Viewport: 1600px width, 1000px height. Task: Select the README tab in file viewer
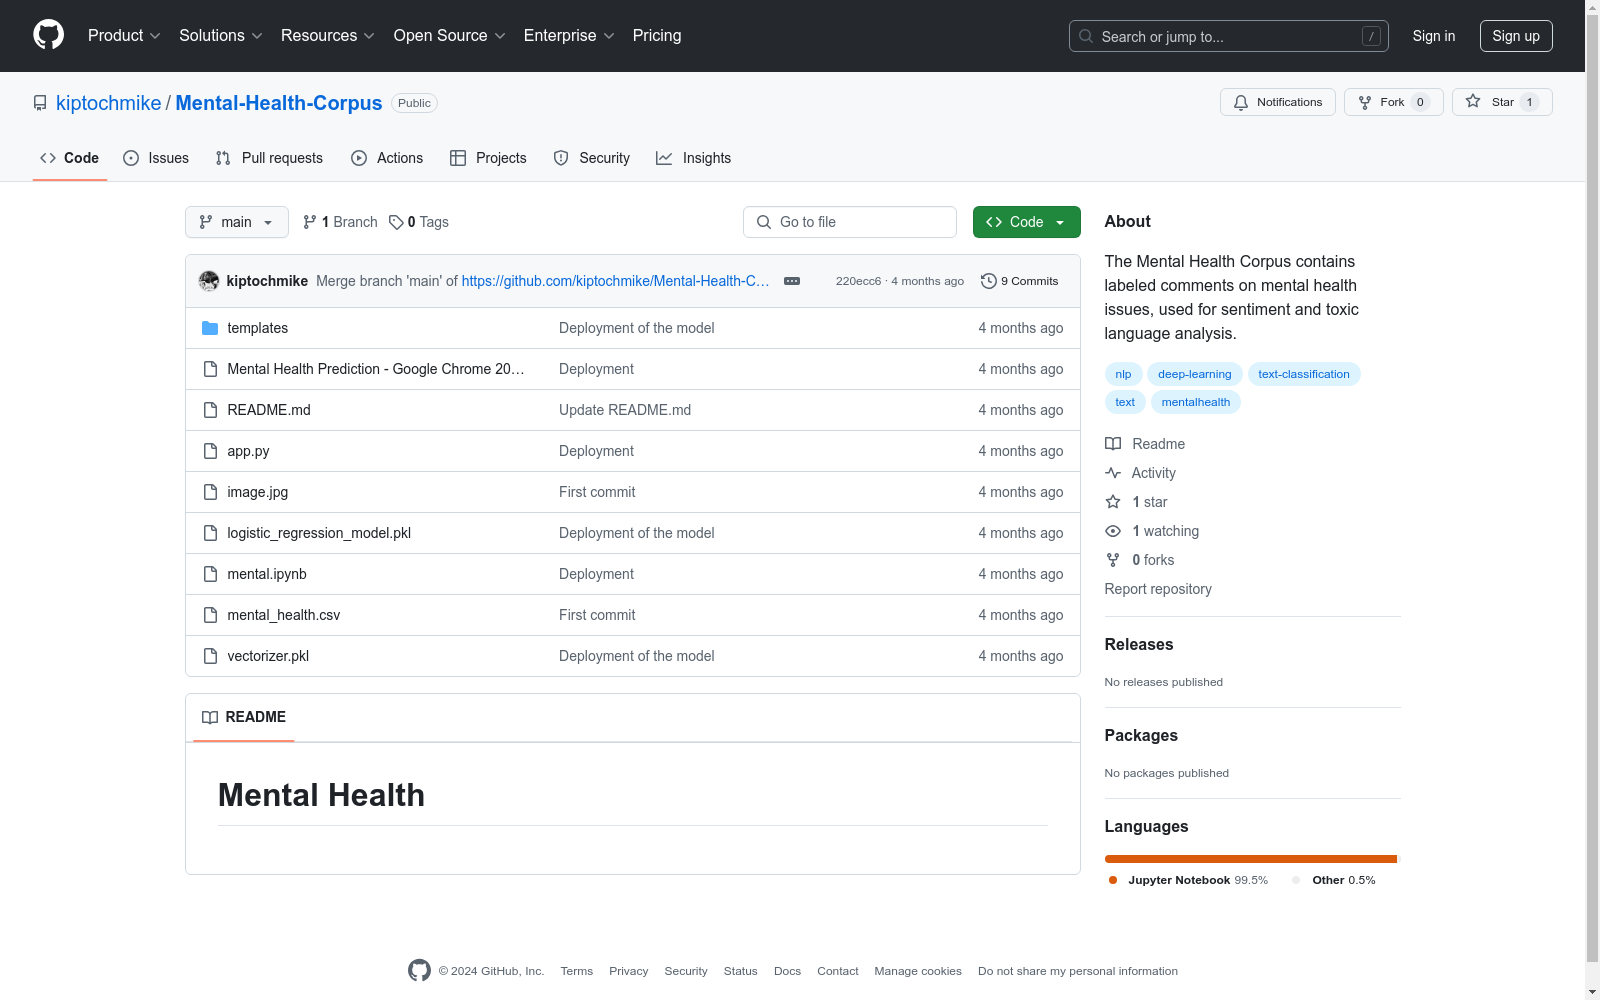pos(244,717)
